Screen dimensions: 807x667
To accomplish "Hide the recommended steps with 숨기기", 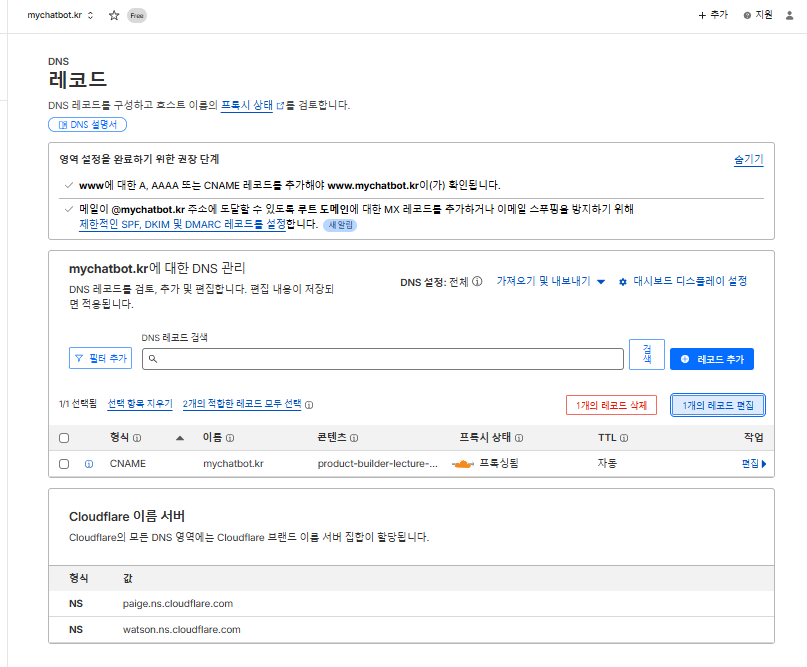I will pos(748,160).
